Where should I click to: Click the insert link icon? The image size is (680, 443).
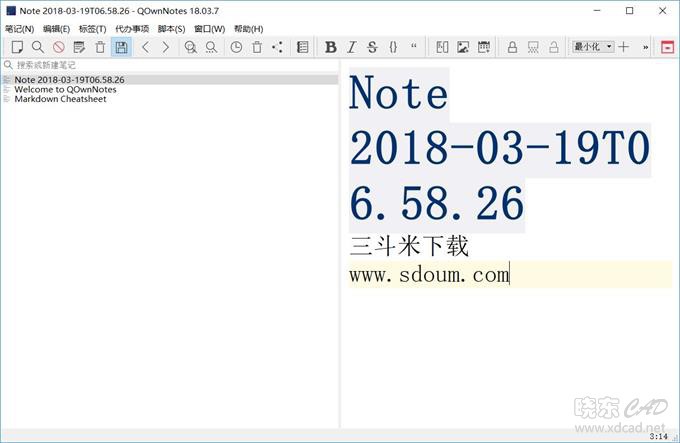click(442, 47)
